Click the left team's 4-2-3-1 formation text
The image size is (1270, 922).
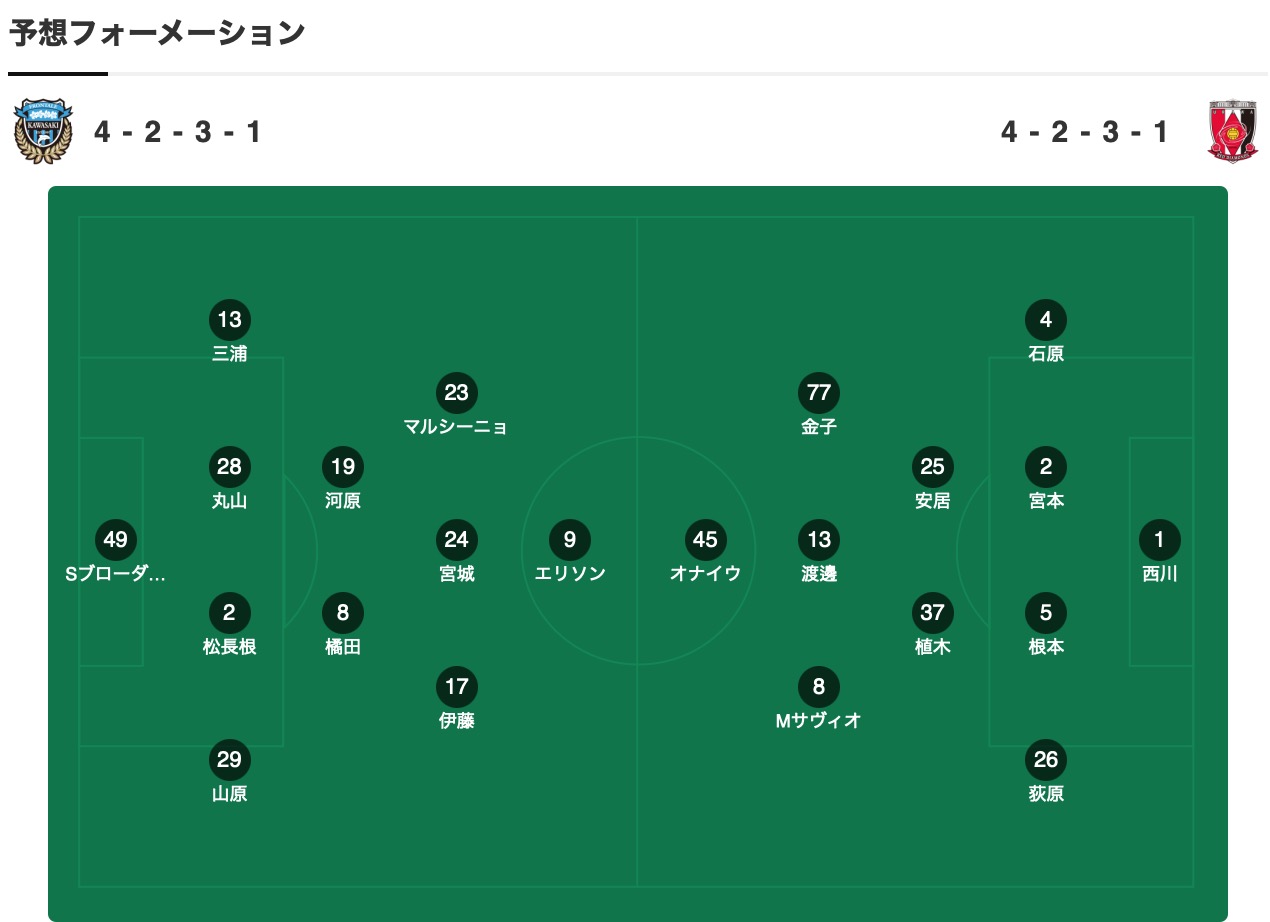tap(178, 132)
